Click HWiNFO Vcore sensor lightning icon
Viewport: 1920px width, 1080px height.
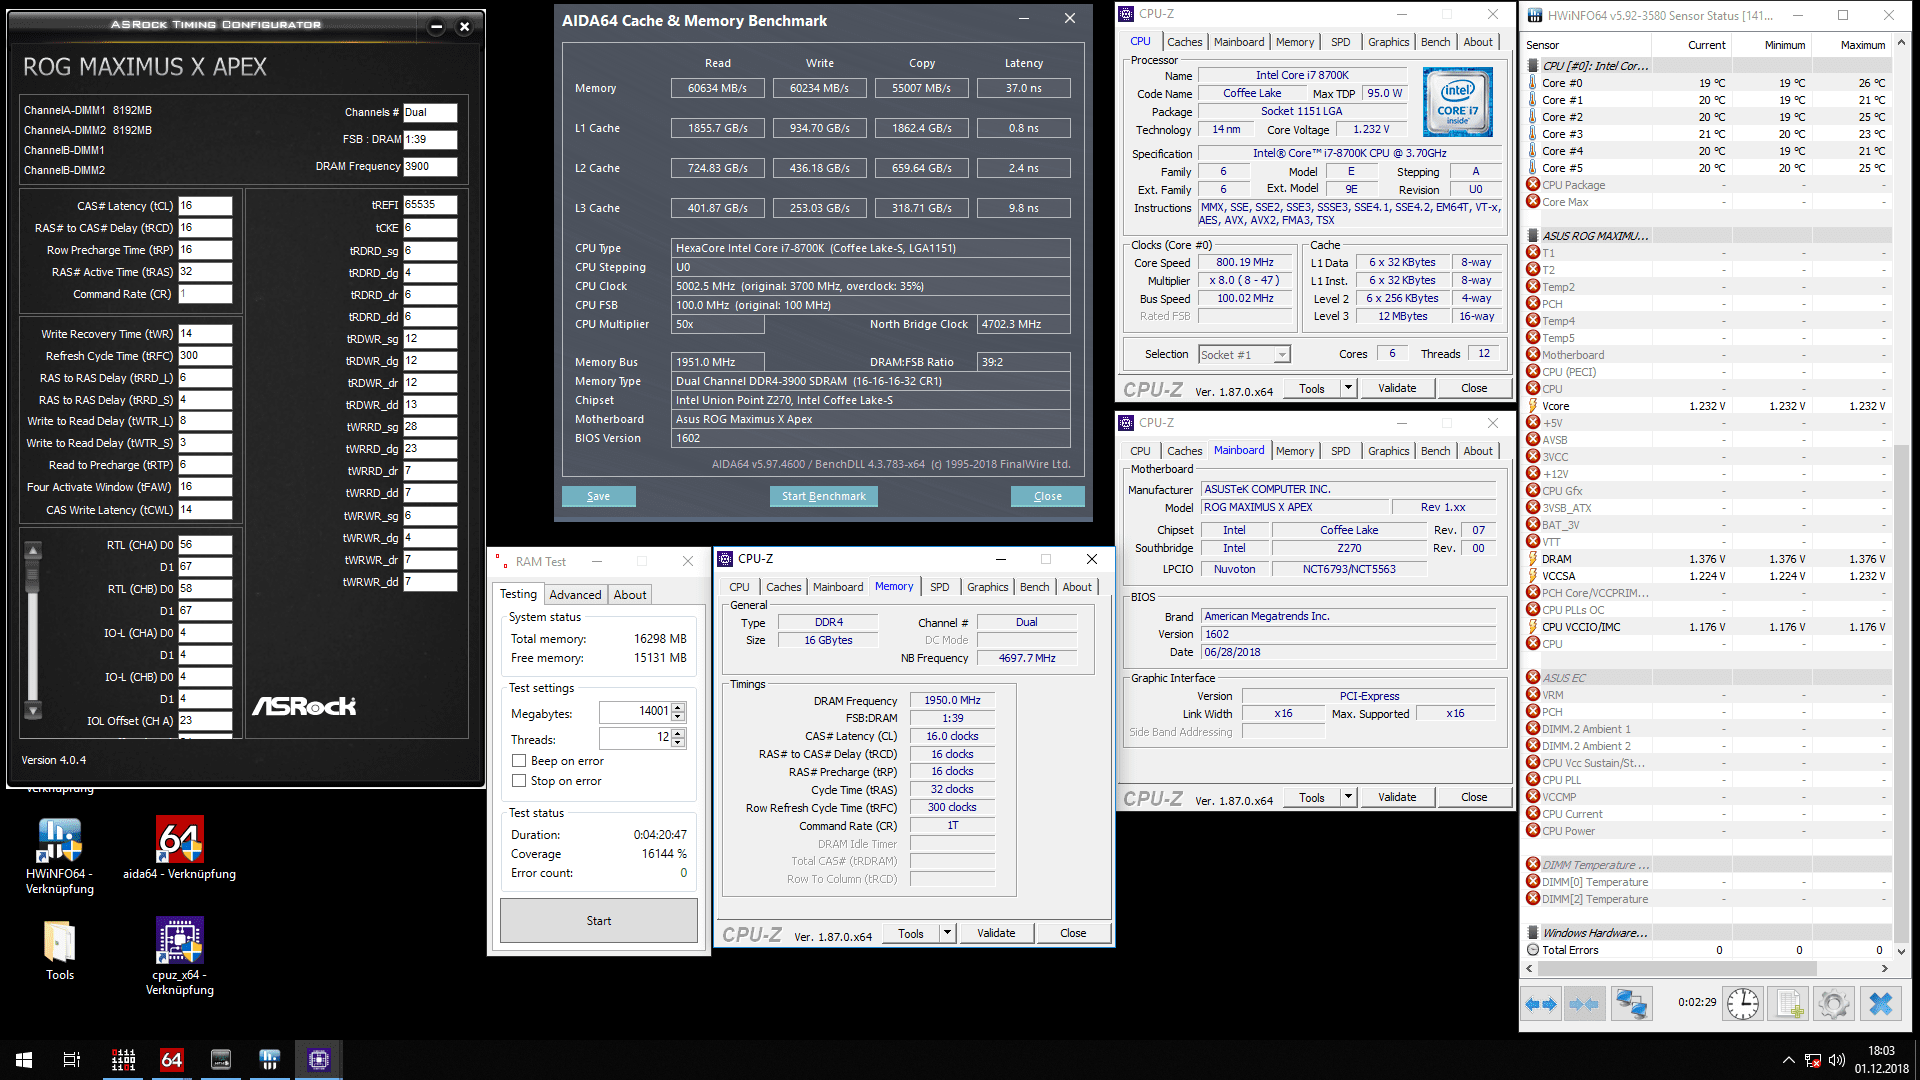coord(1533,406)
